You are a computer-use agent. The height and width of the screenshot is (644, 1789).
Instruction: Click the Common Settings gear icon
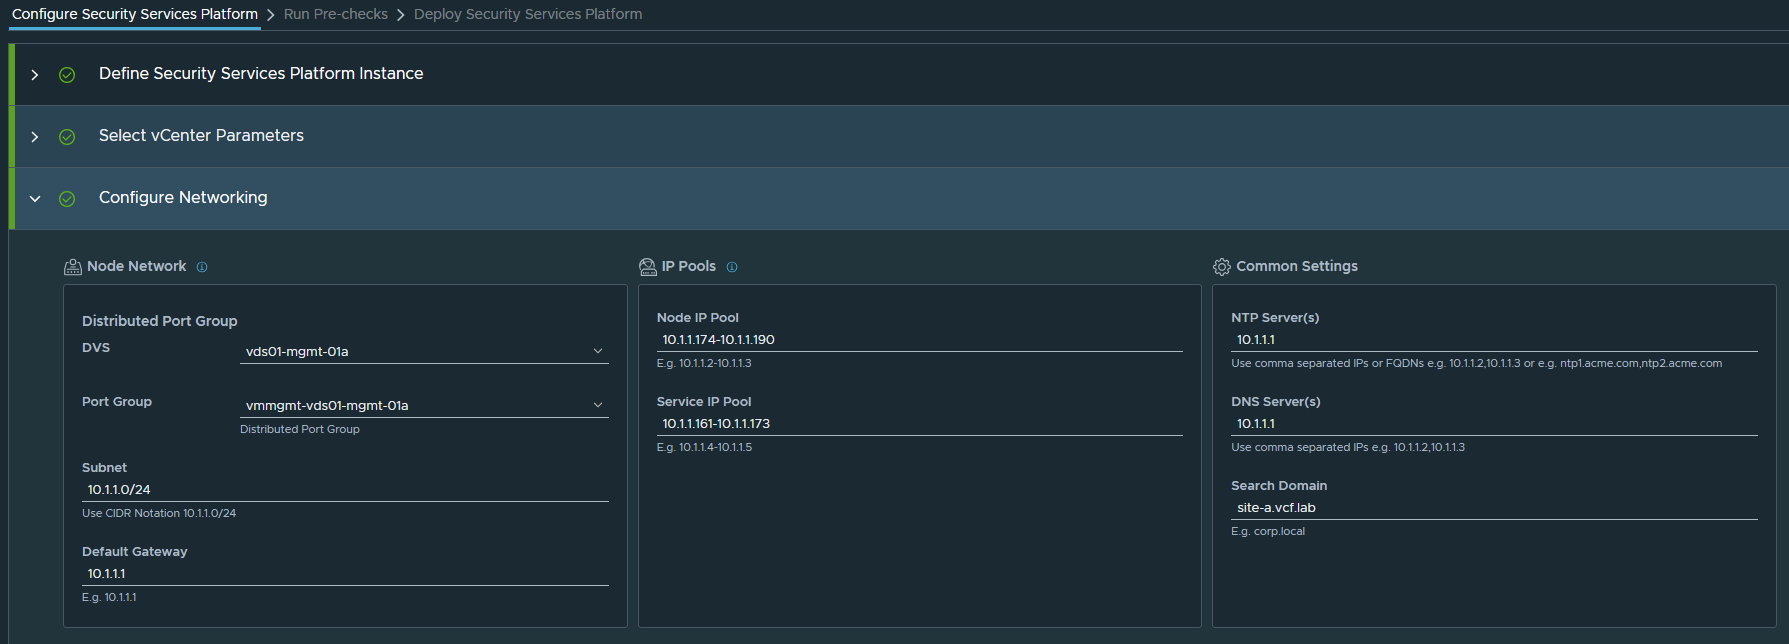(x=1222, y=267)
